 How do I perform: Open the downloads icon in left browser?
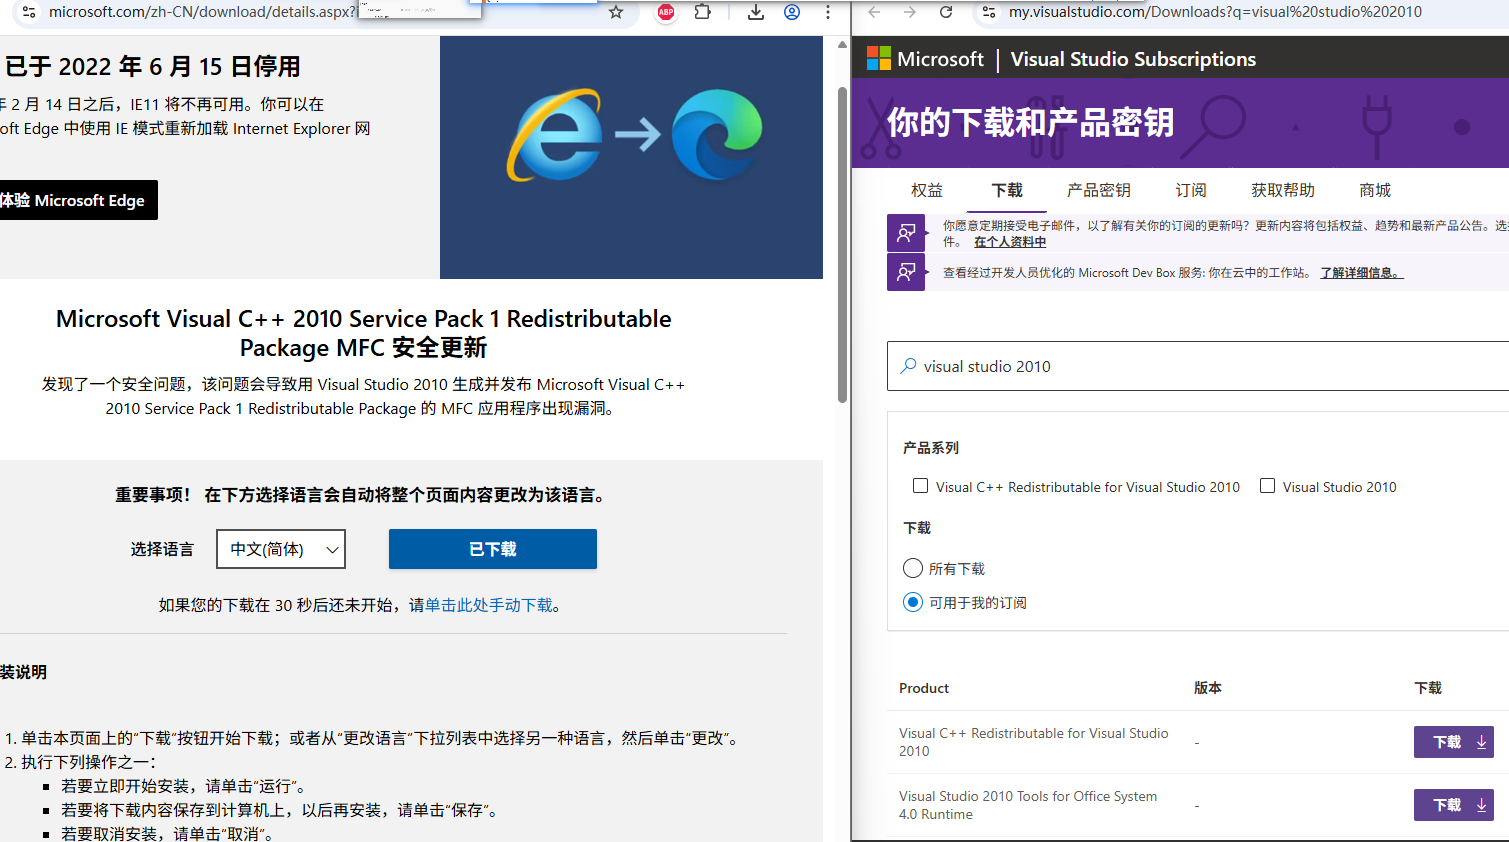tap(756, 12)
